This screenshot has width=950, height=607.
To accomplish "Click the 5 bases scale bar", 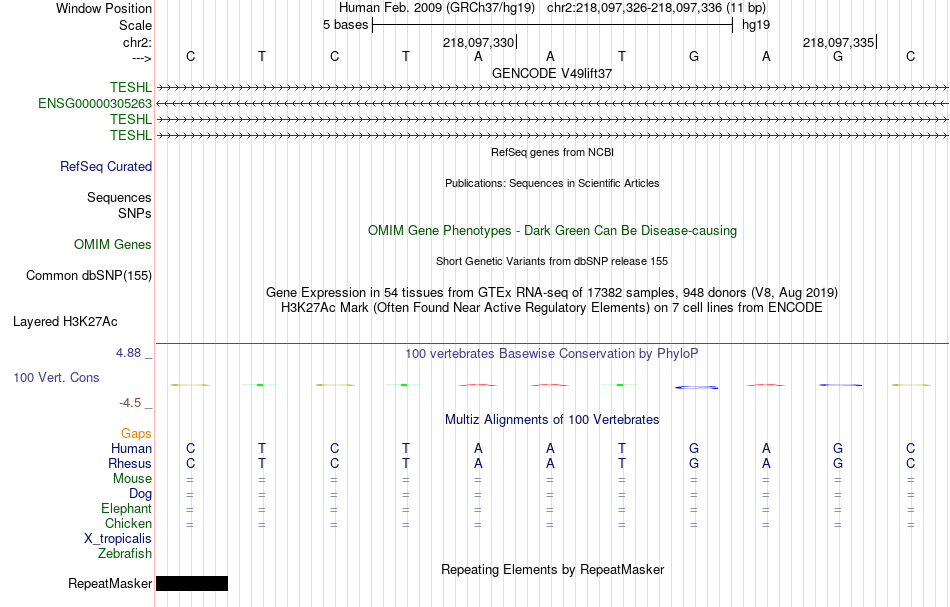I will pos(553,25).
